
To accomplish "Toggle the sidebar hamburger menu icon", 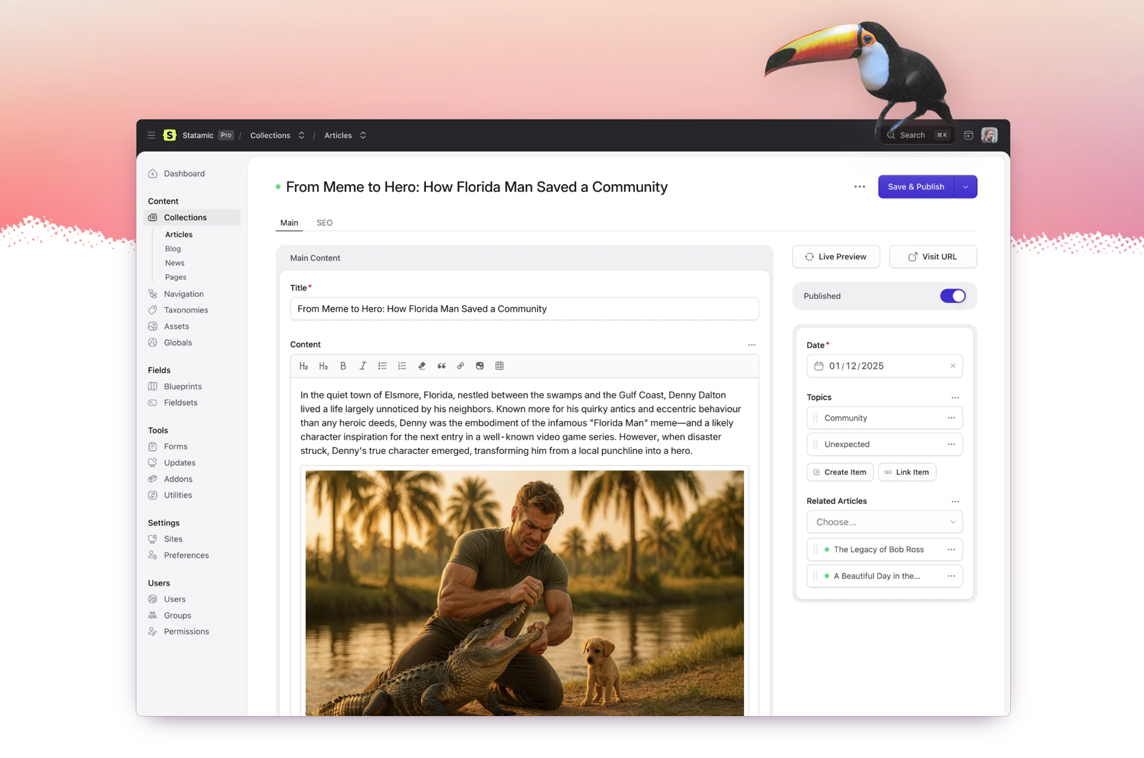I will (152, 135).
